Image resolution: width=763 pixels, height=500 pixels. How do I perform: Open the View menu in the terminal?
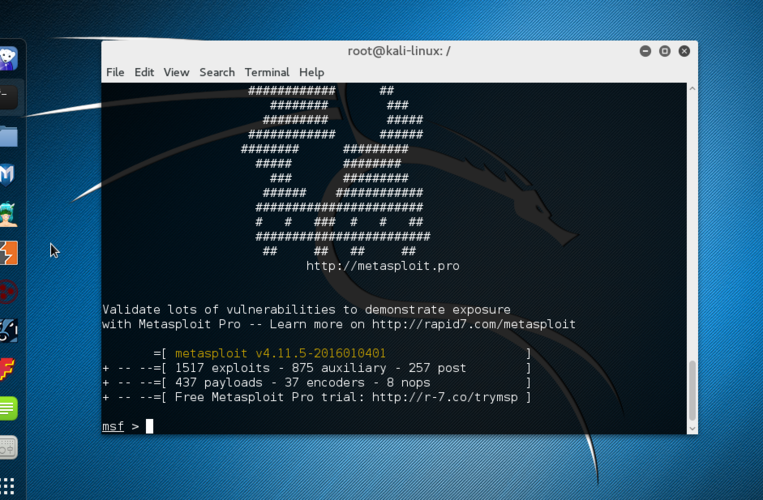176,72
